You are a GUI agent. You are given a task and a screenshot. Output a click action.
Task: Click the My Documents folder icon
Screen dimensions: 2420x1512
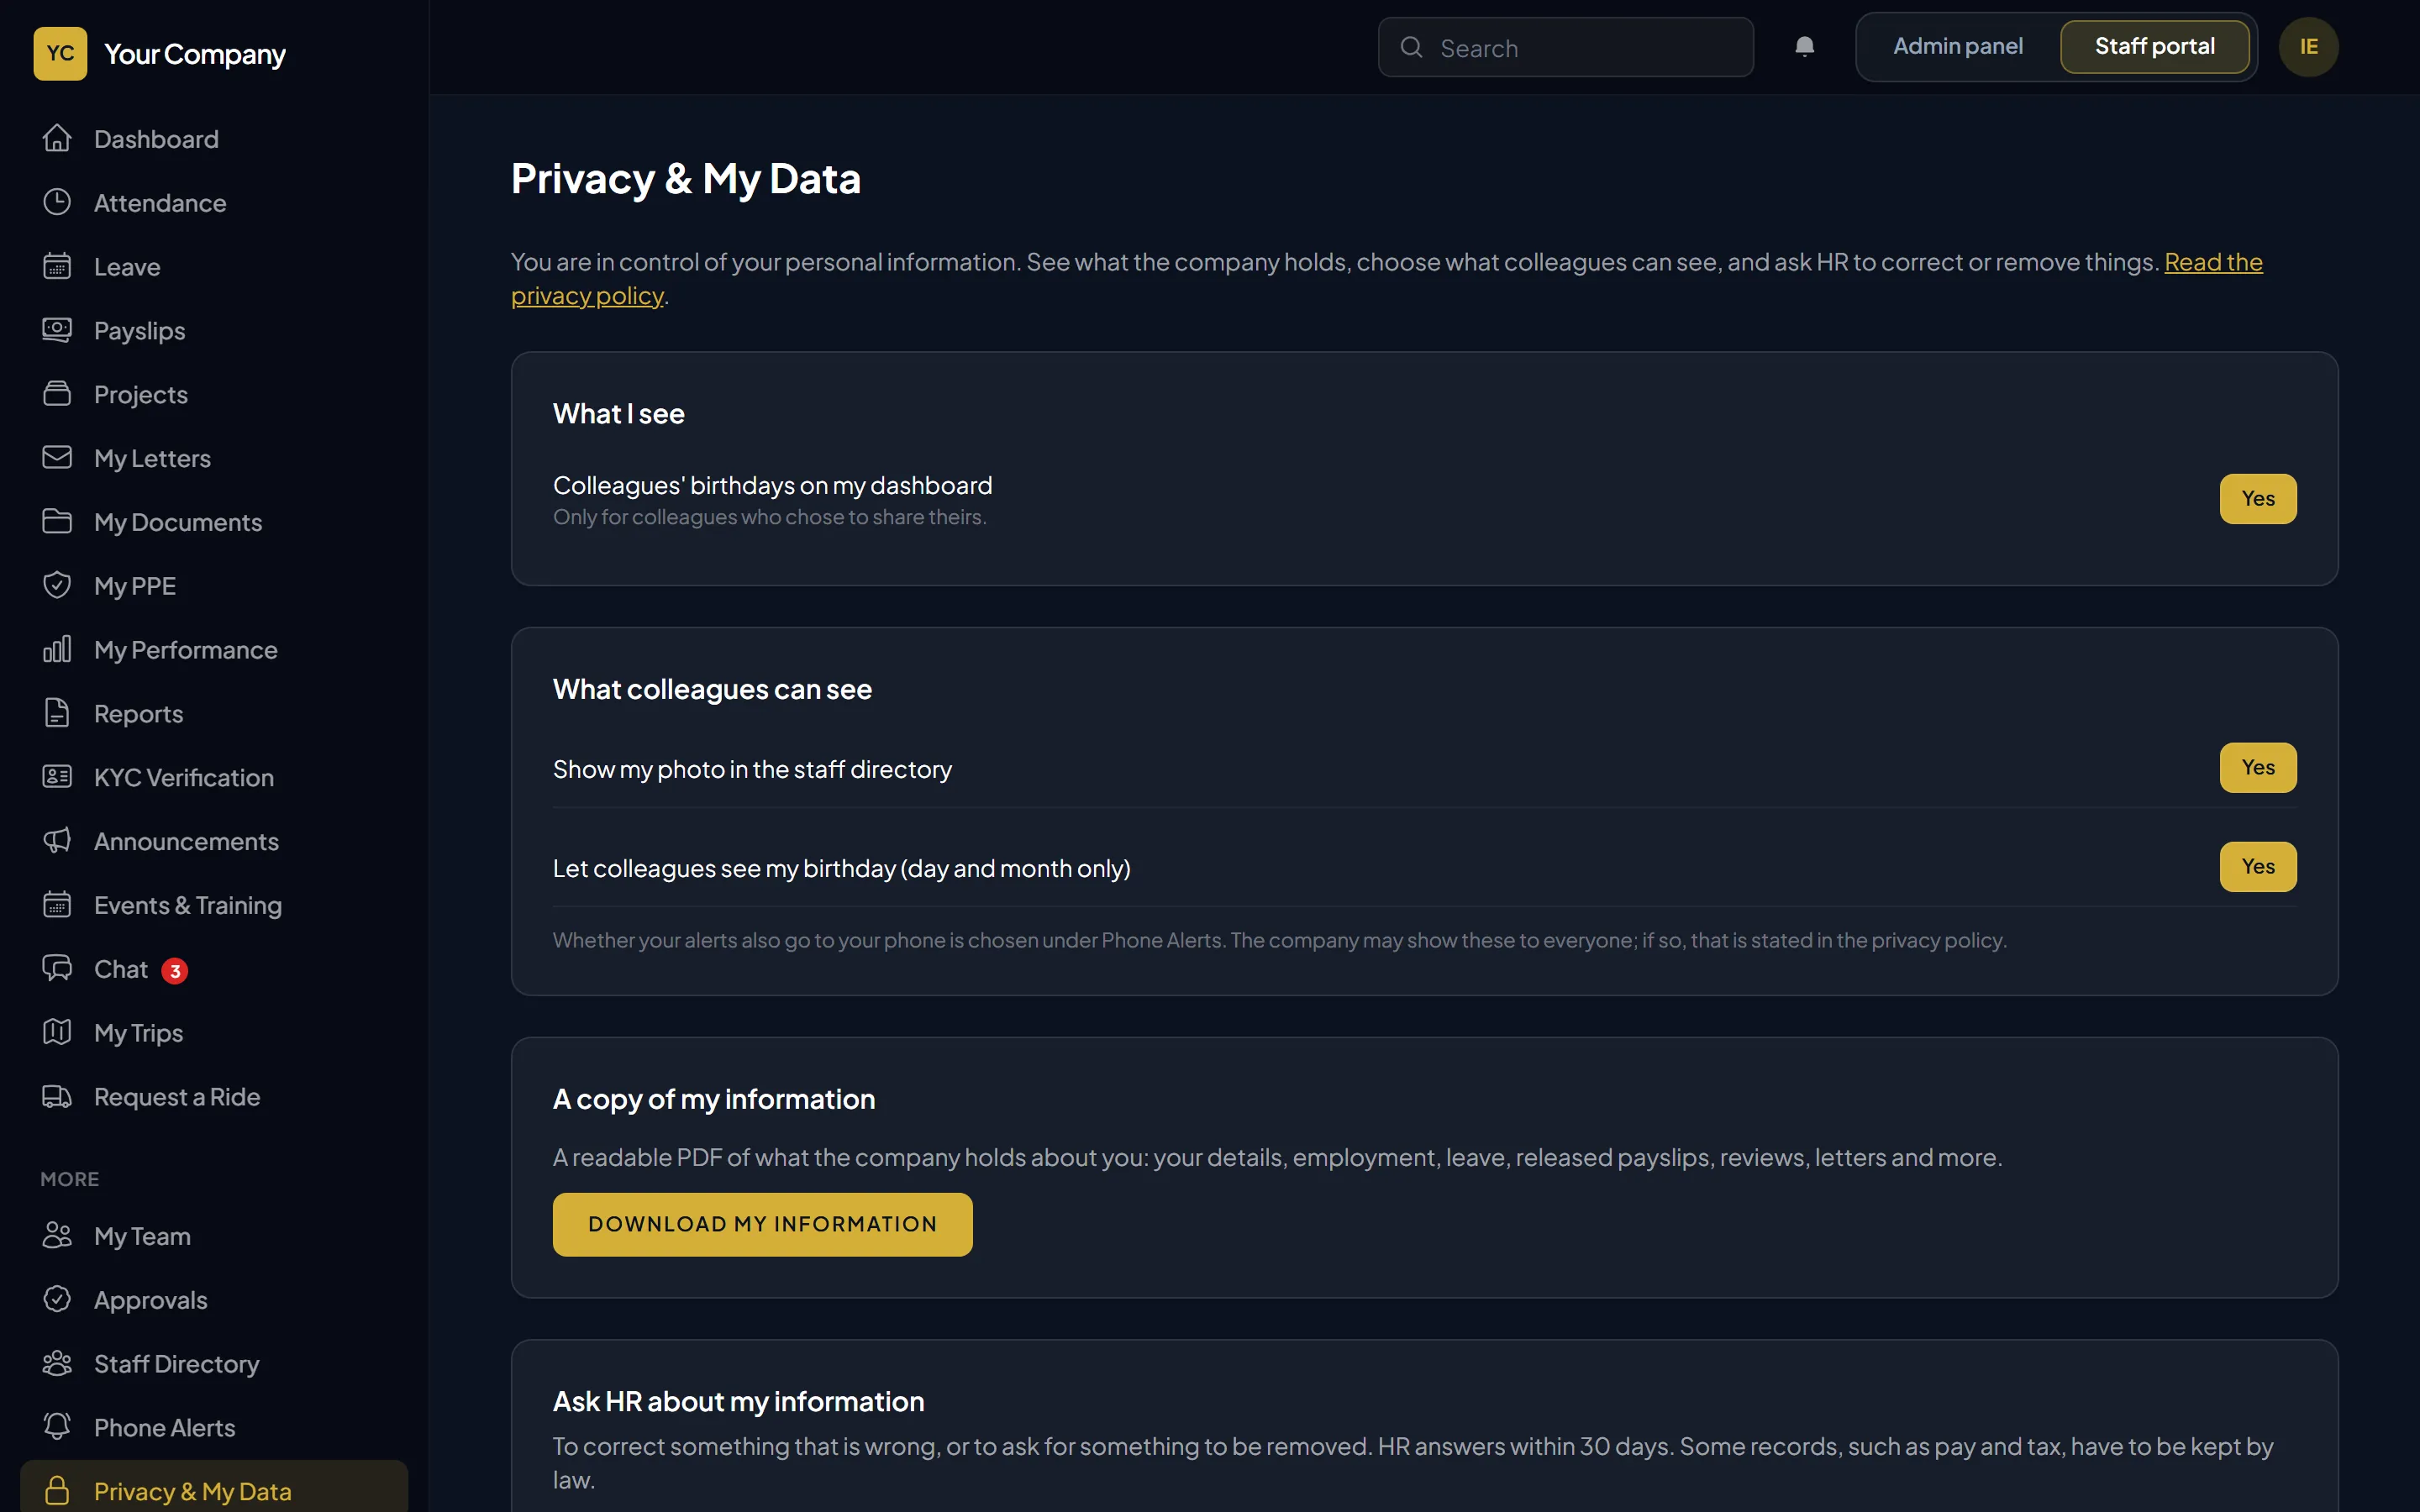pos(57,521)
